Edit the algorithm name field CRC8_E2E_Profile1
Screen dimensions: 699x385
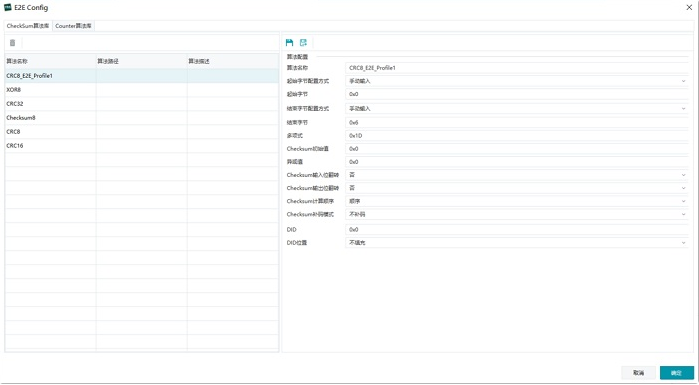[517, 68]
